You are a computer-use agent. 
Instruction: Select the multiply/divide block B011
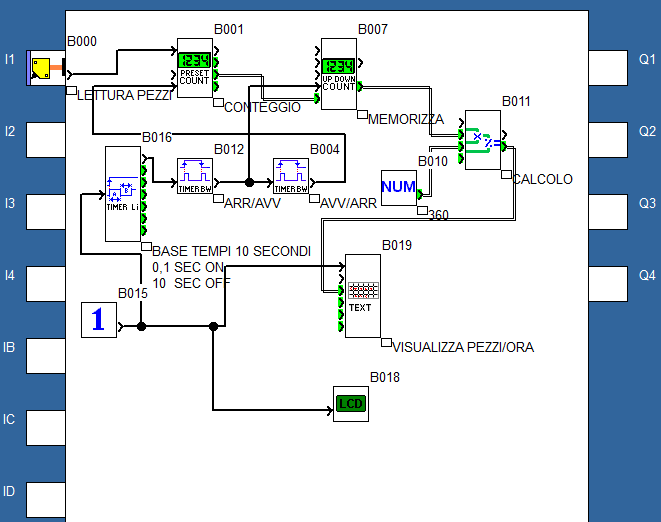pos(483,140)
